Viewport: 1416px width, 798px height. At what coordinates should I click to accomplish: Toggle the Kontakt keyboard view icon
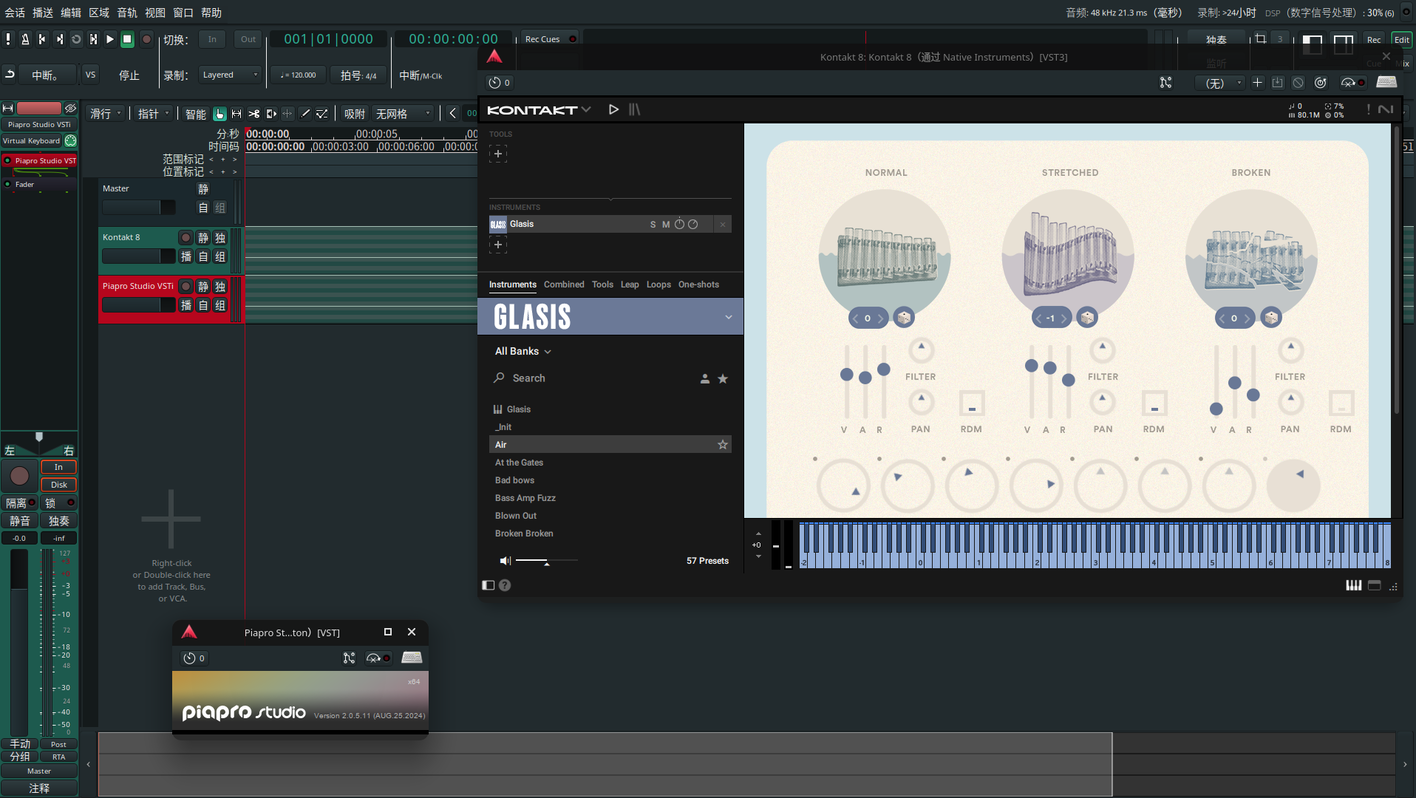1354,585
